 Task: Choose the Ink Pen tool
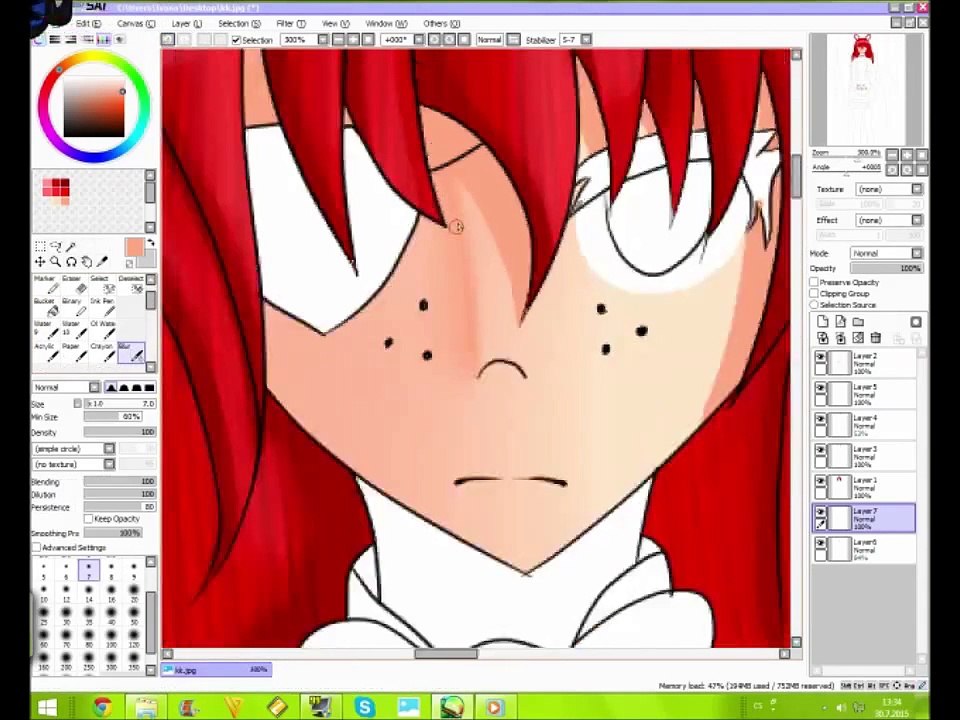pos(101,307)
